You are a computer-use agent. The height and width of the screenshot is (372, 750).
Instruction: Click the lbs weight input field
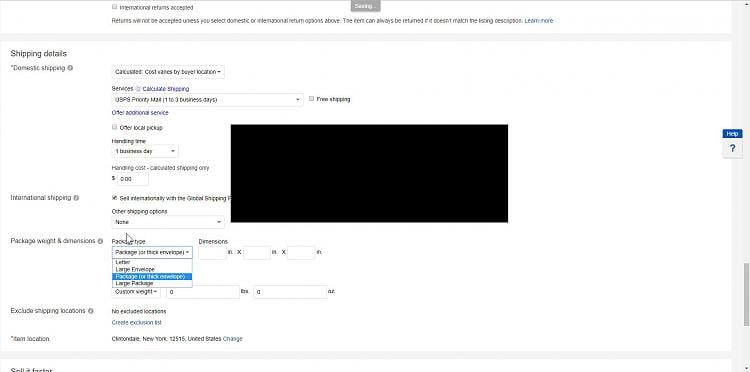[x=203, y=292]
